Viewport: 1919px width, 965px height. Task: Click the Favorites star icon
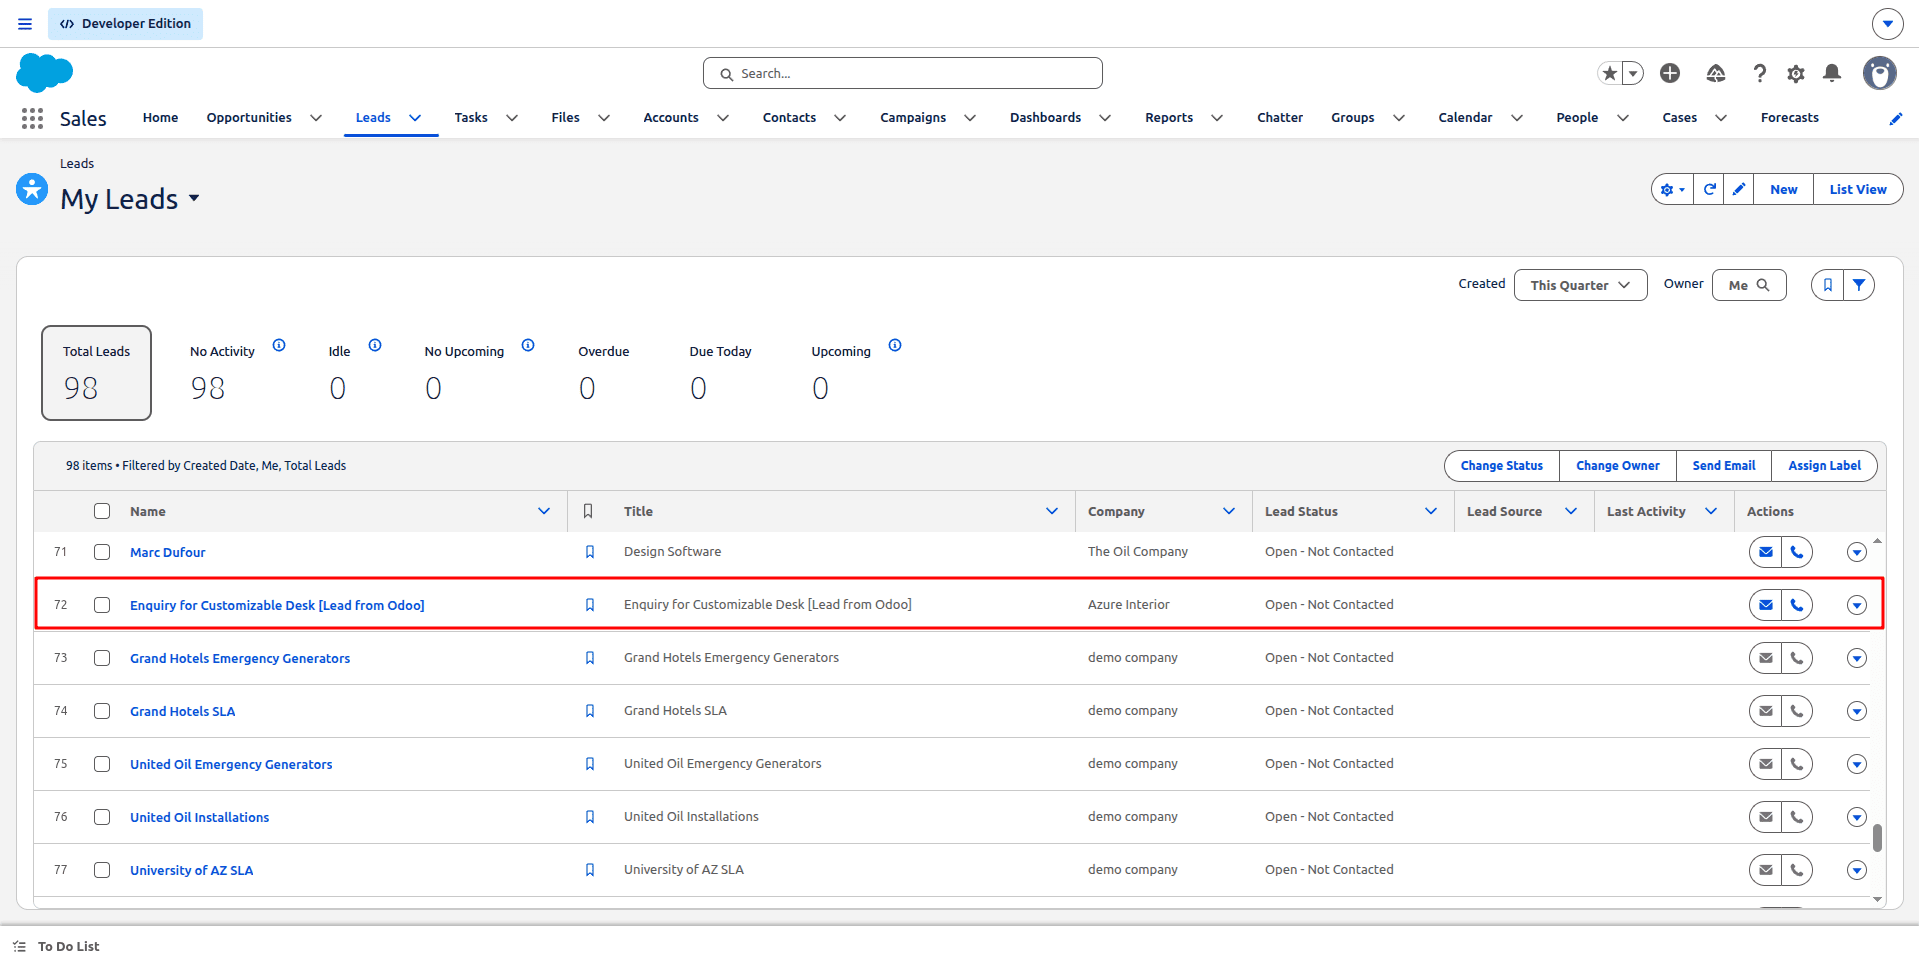point(1609,73)
